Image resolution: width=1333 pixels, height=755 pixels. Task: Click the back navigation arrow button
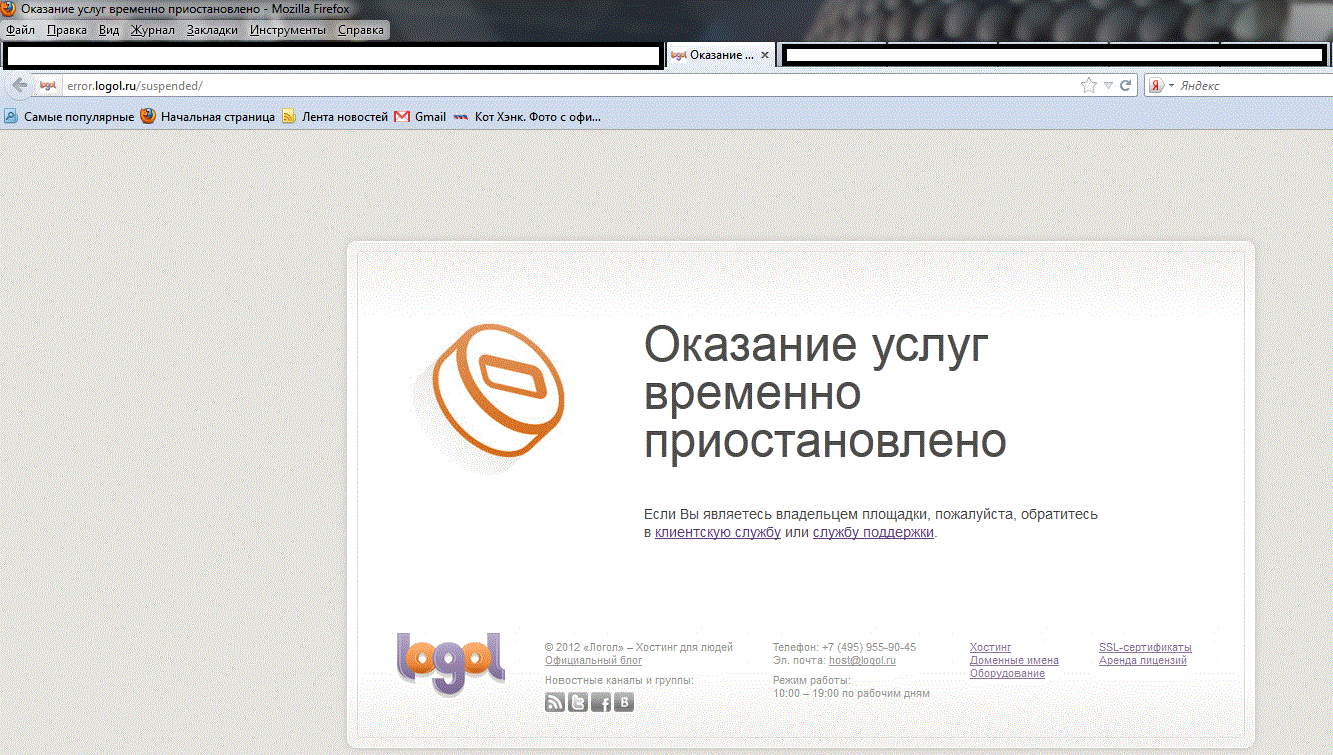tap(19, 86)
